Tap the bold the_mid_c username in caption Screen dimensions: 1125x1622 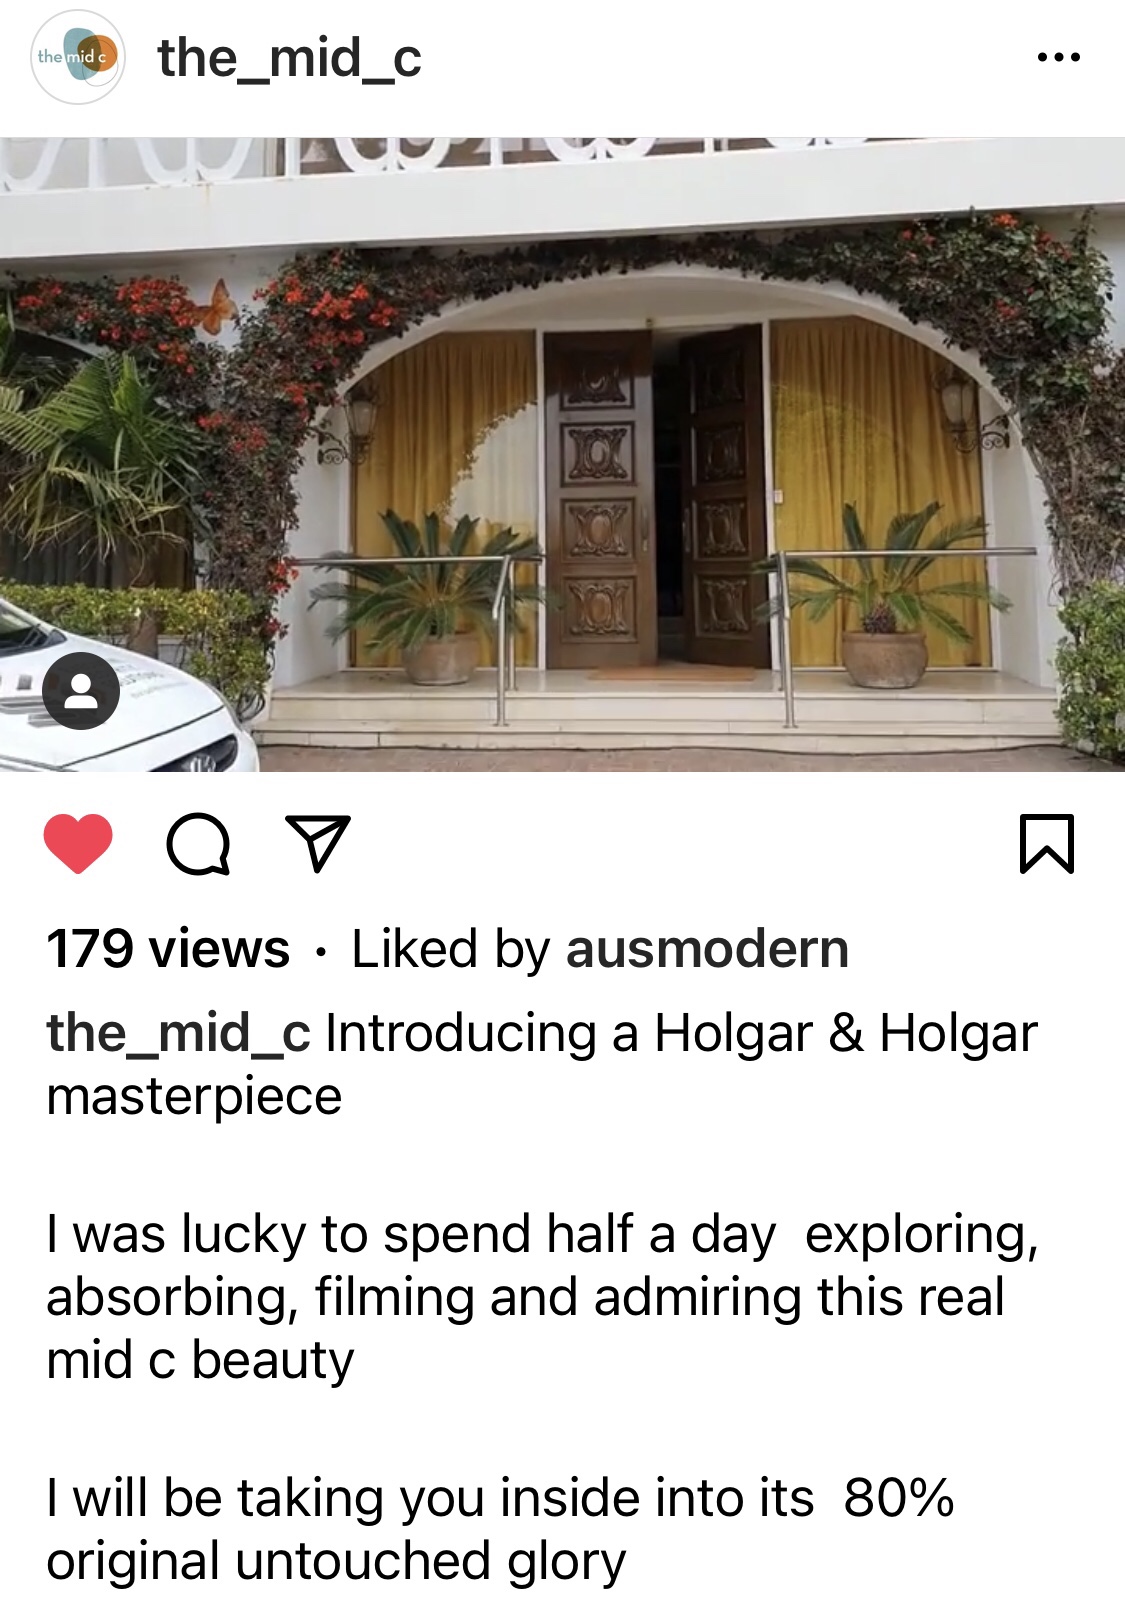pos(179,1033)
